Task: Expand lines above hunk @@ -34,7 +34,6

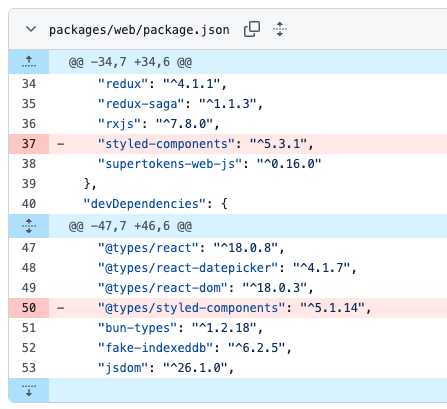Action: (29, 62)
